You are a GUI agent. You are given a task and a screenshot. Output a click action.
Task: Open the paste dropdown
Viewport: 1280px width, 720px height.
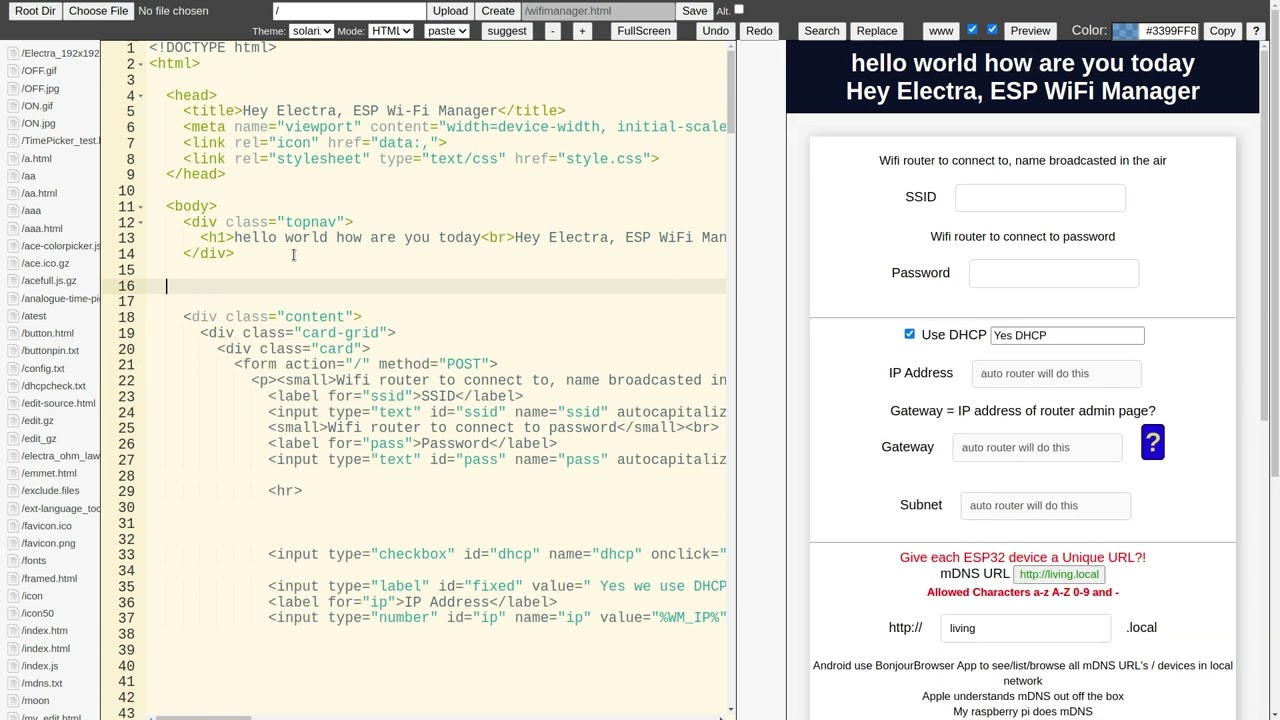tap(446, 31)
